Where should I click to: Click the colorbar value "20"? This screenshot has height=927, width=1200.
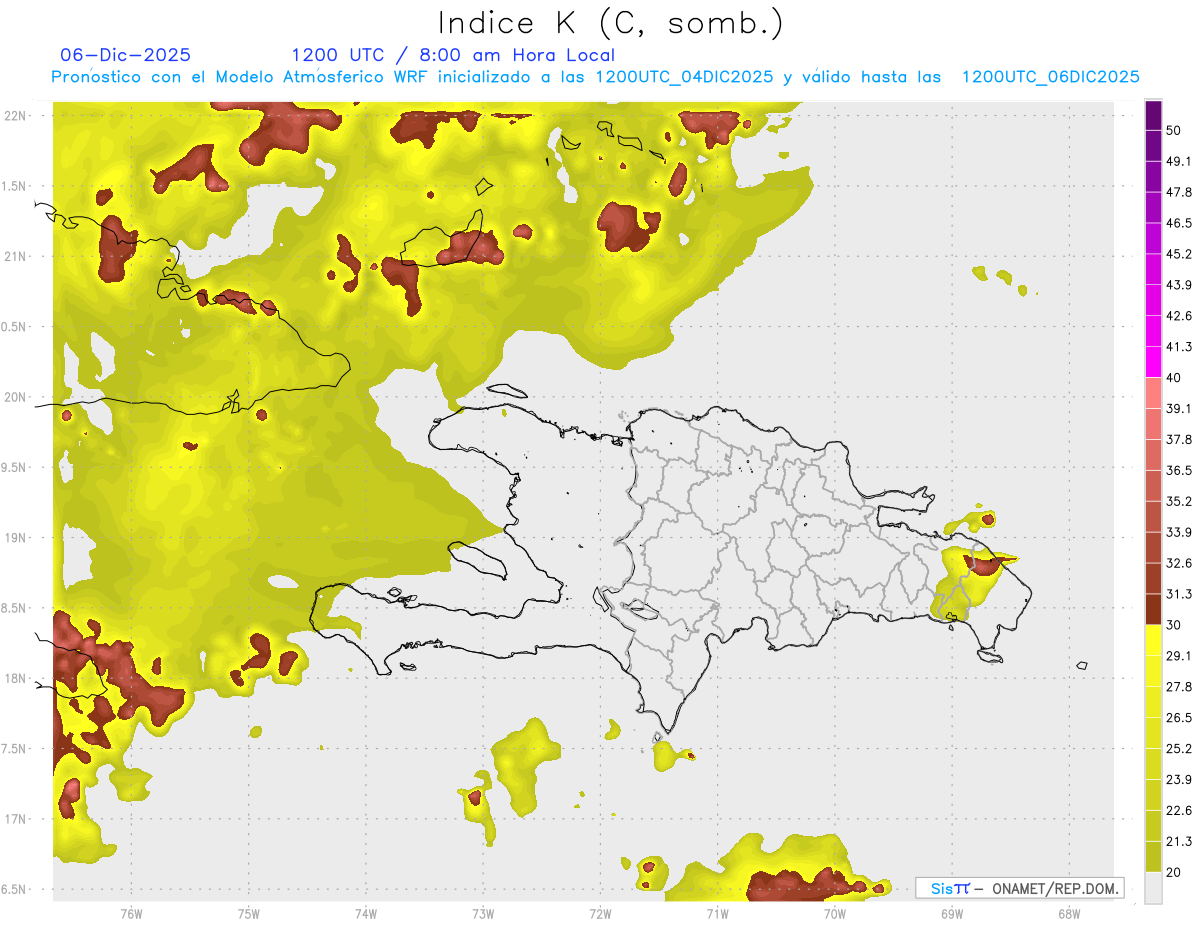1174,873
